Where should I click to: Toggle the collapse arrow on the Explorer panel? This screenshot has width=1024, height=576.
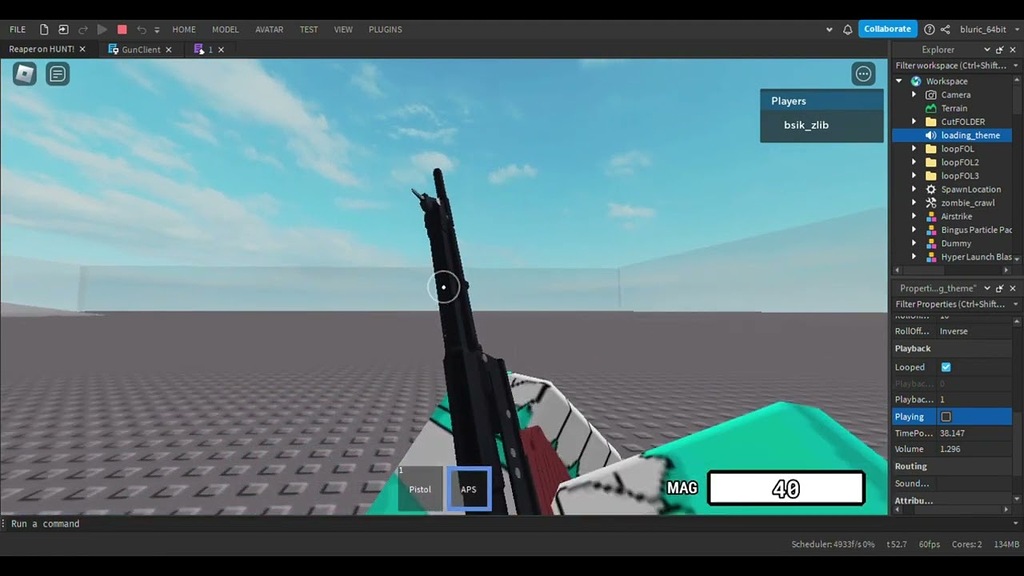pos(986,49)
